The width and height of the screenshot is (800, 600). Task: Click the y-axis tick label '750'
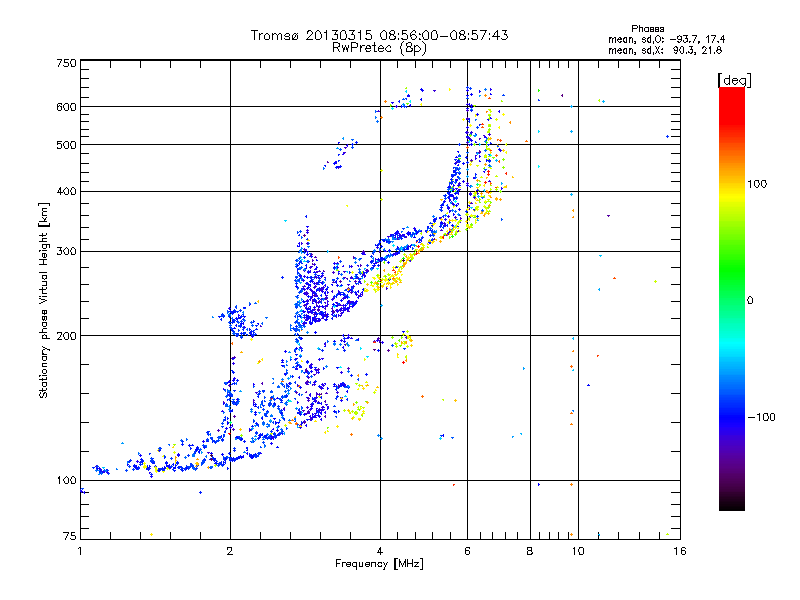click(66, 63)
